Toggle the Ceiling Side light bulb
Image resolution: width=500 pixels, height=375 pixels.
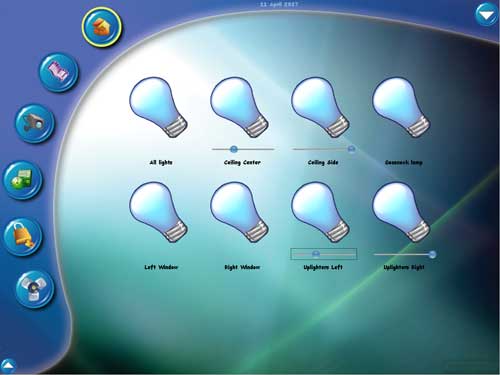[321, 107]
